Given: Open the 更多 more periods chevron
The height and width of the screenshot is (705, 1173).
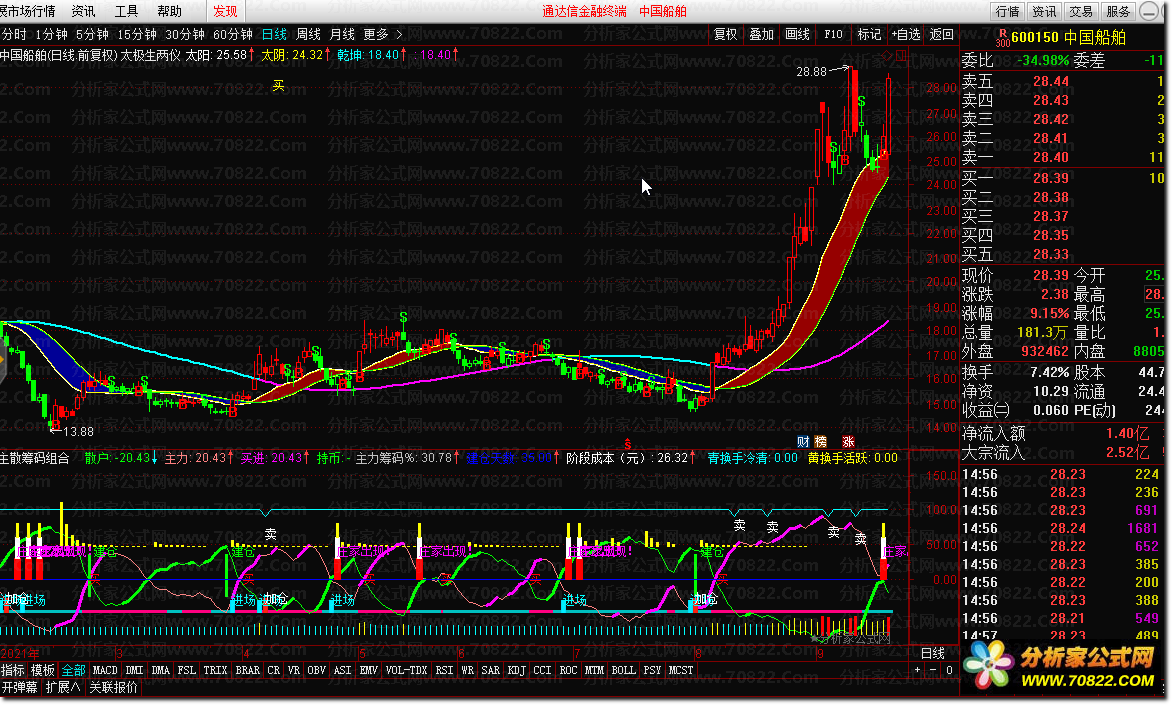Looking at the screenshot, I should point(399,34).
